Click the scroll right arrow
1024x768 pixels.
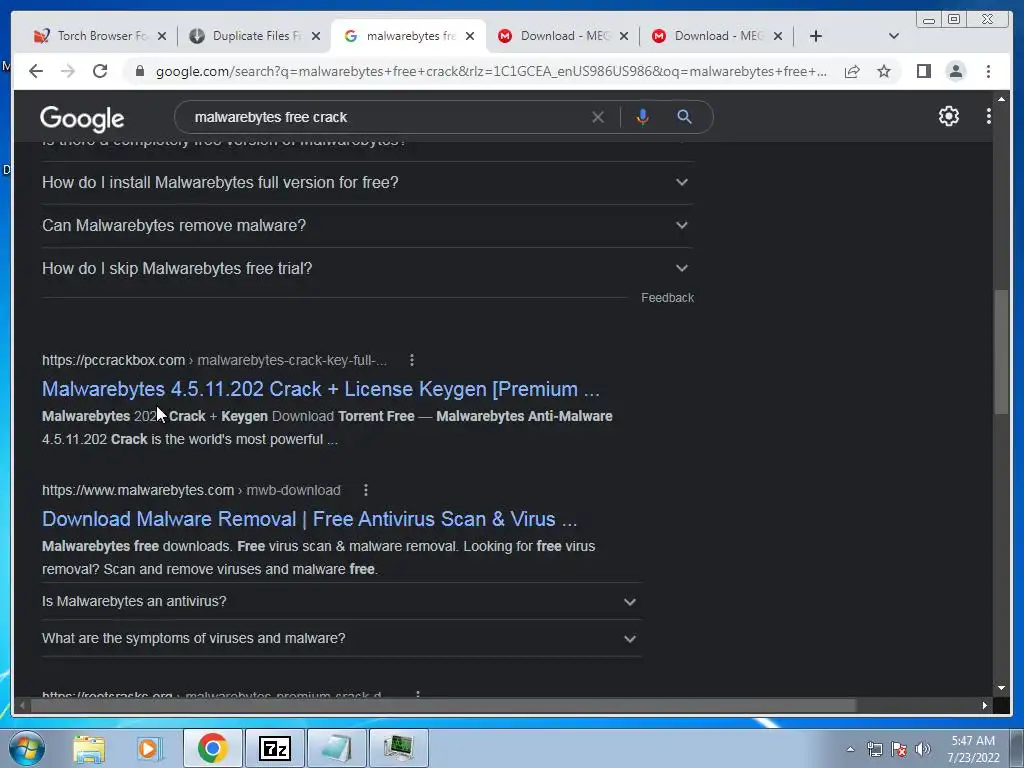click(x=984, y=705)
